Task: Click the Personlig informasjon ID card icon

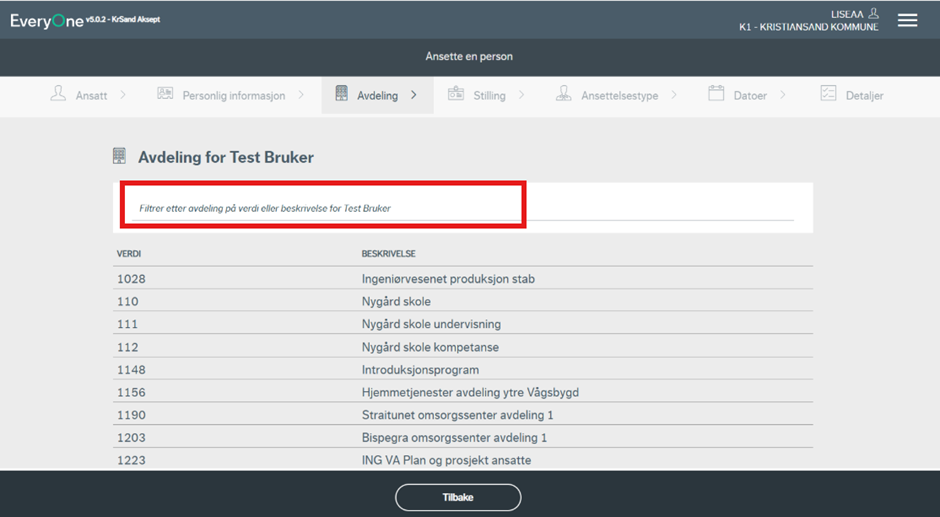Action: pos(165,95)
